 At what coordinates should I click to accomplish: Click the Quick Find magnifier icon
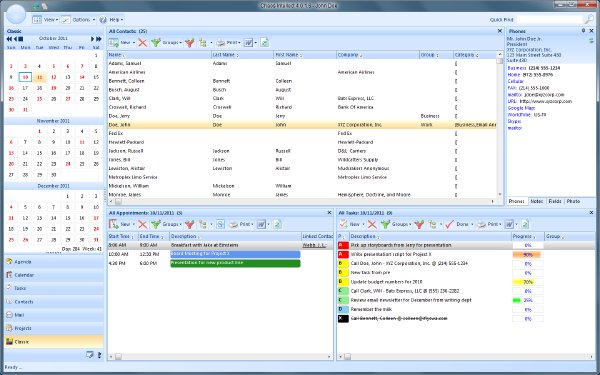589,19
